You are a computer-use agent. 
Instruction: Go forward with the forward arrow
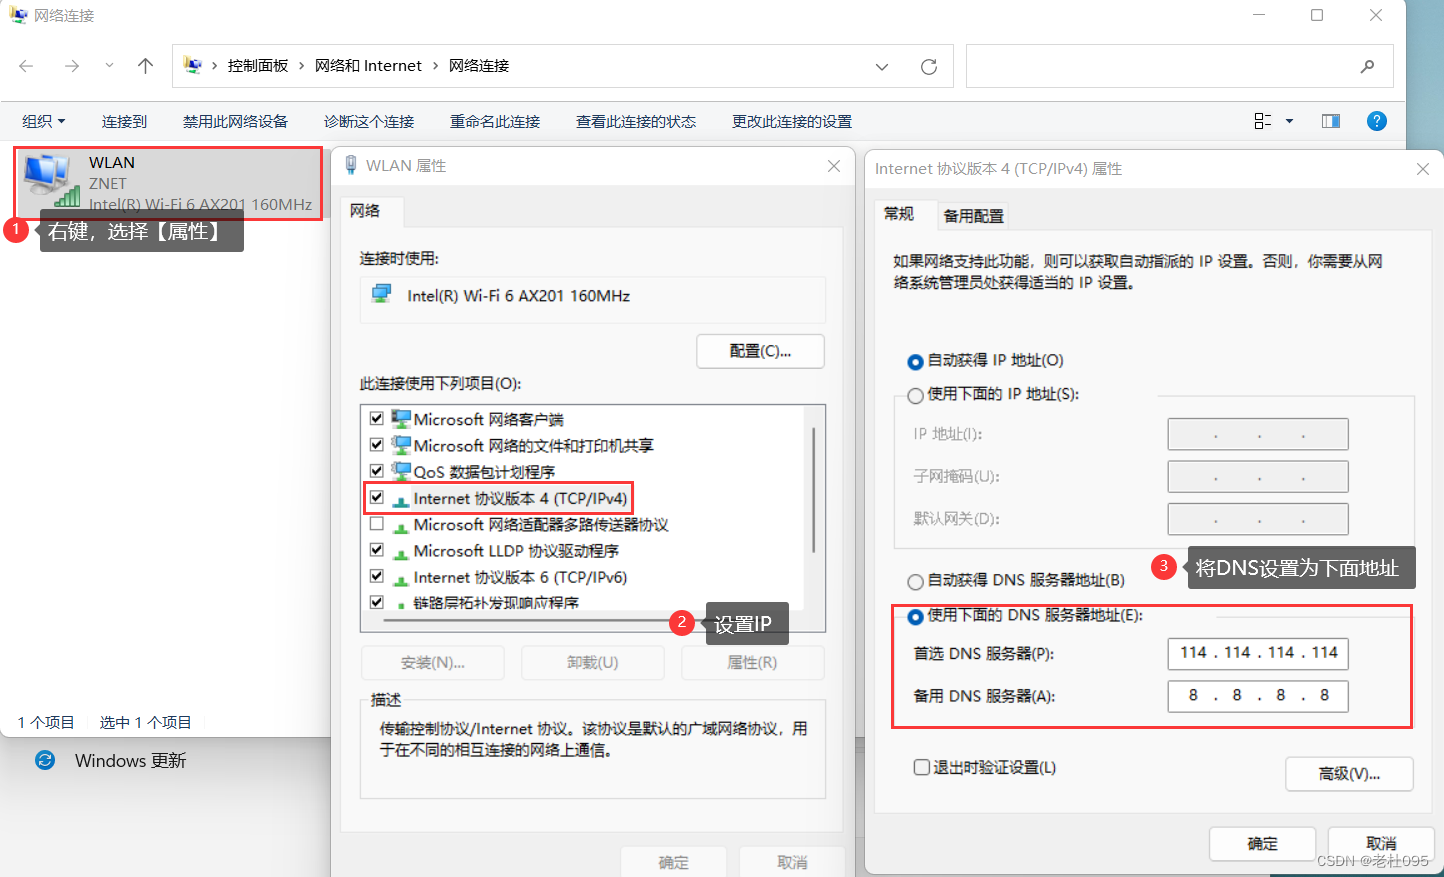click(x=72, y=66)
